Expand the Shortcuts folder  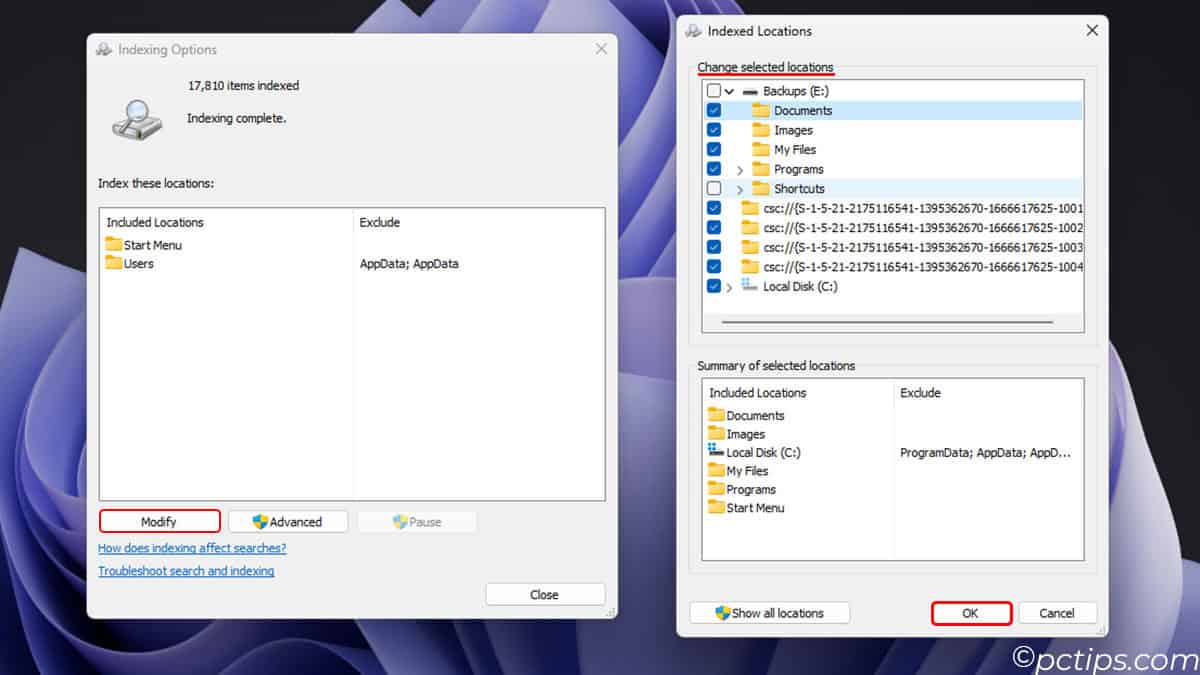740,188
